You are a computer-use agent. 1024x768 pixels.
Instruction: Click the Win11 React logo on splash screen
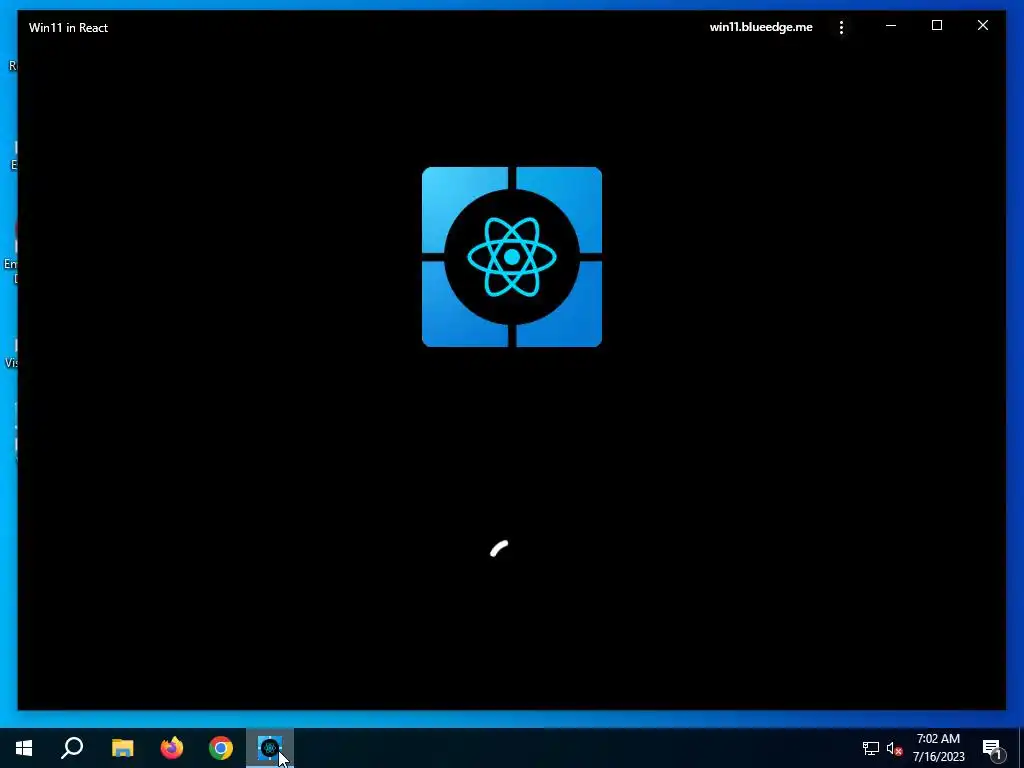click(x=512, y=257)
